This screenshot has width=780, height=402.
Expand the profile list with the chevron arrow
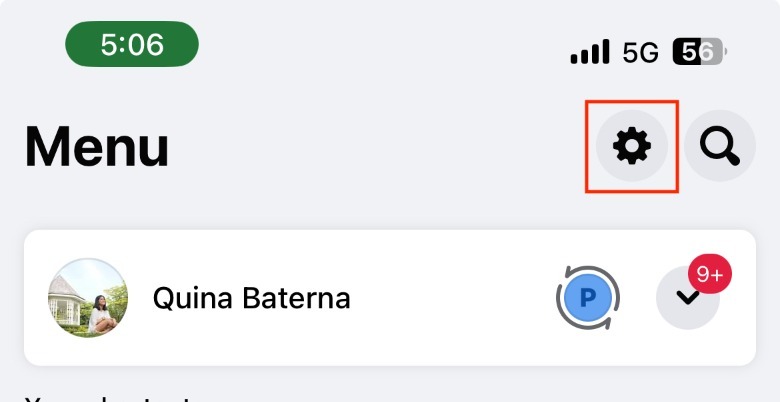(x=687, y=298)
